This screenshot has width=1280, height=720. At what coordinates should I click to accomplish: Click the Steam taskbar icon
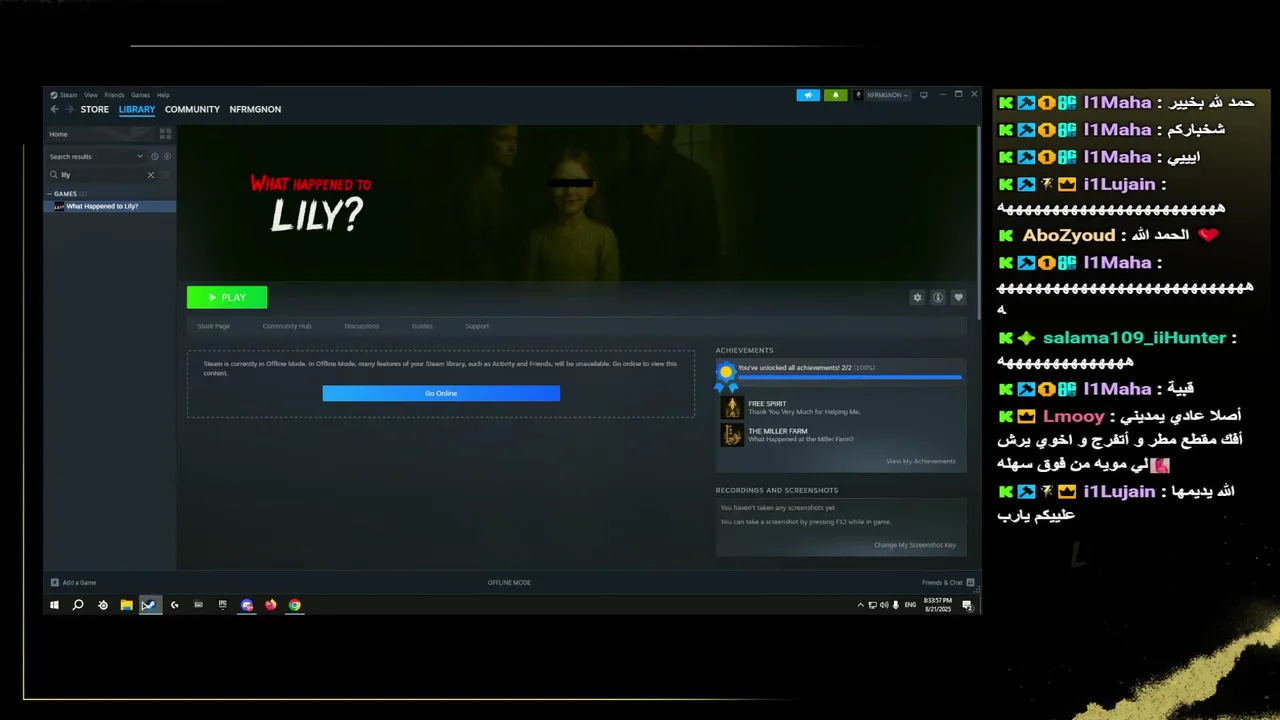tap(150, 605)
